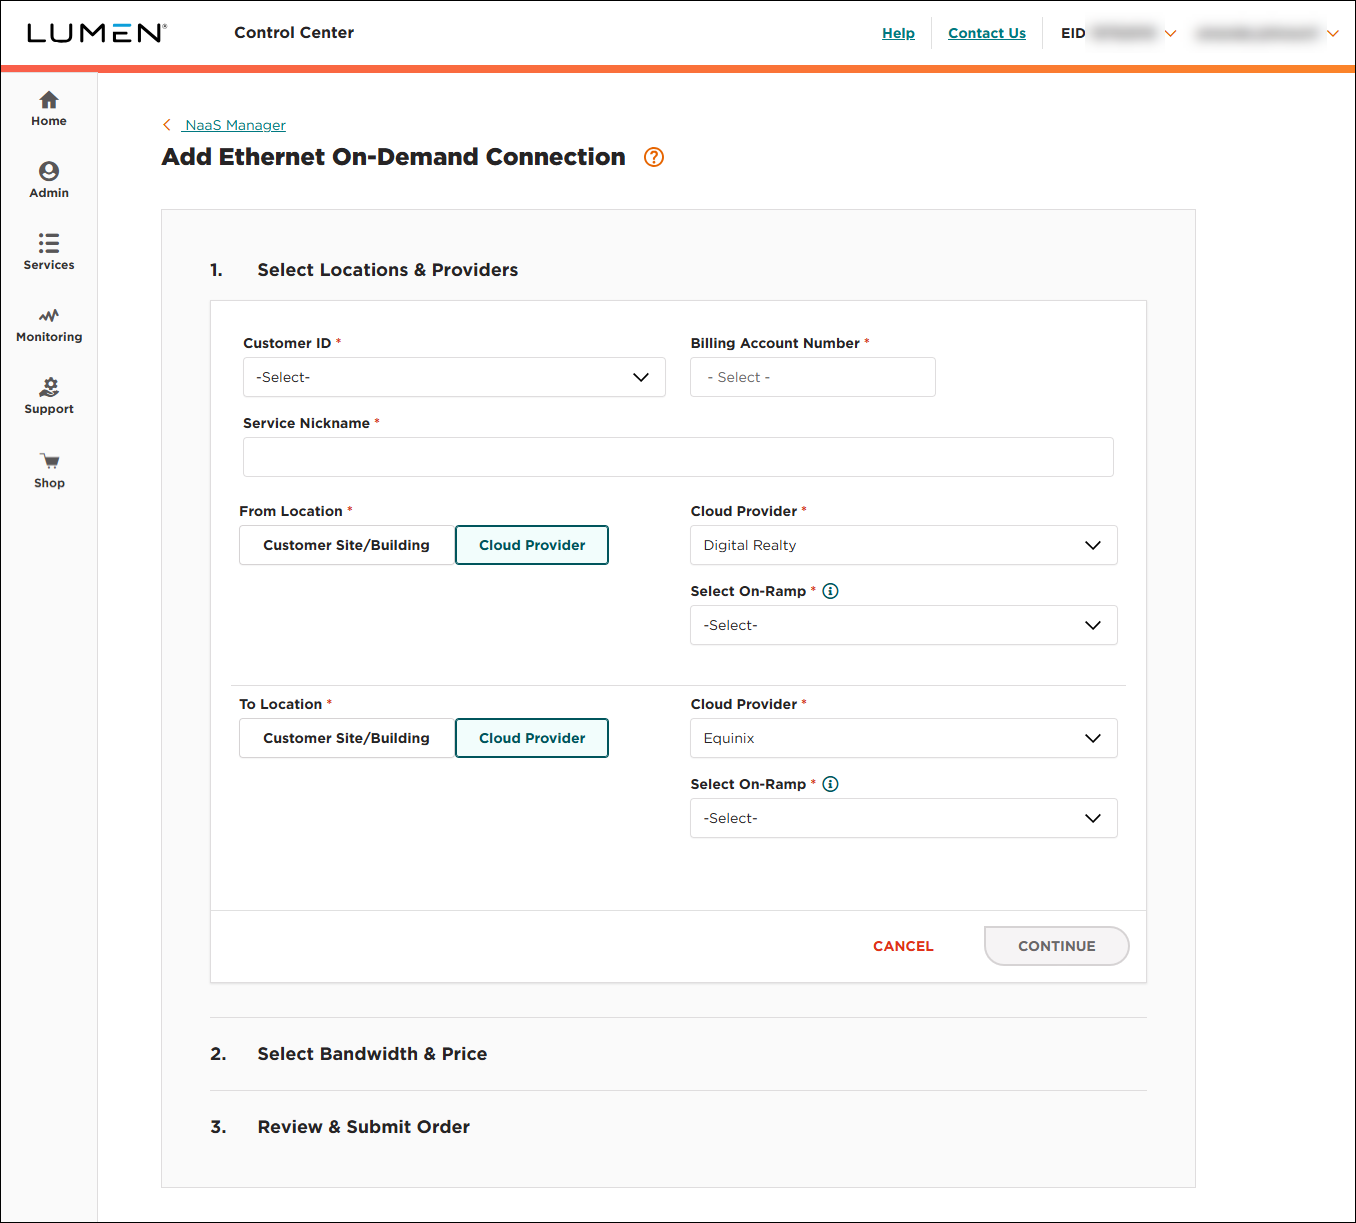
Task: Open the Customer ID dropdown
Action: (x=454, y=377)
